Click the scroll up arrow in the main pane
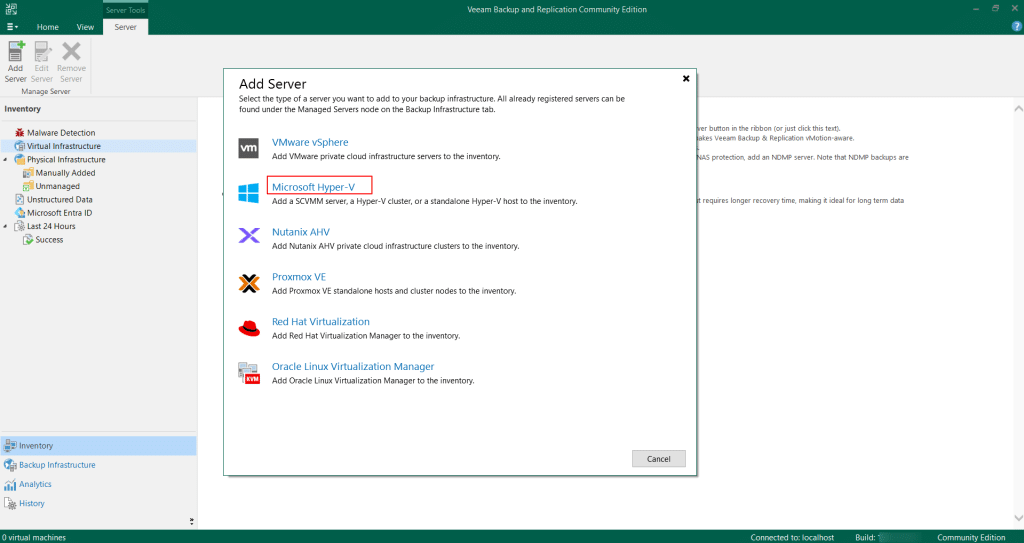 (x=1018, y=108)
